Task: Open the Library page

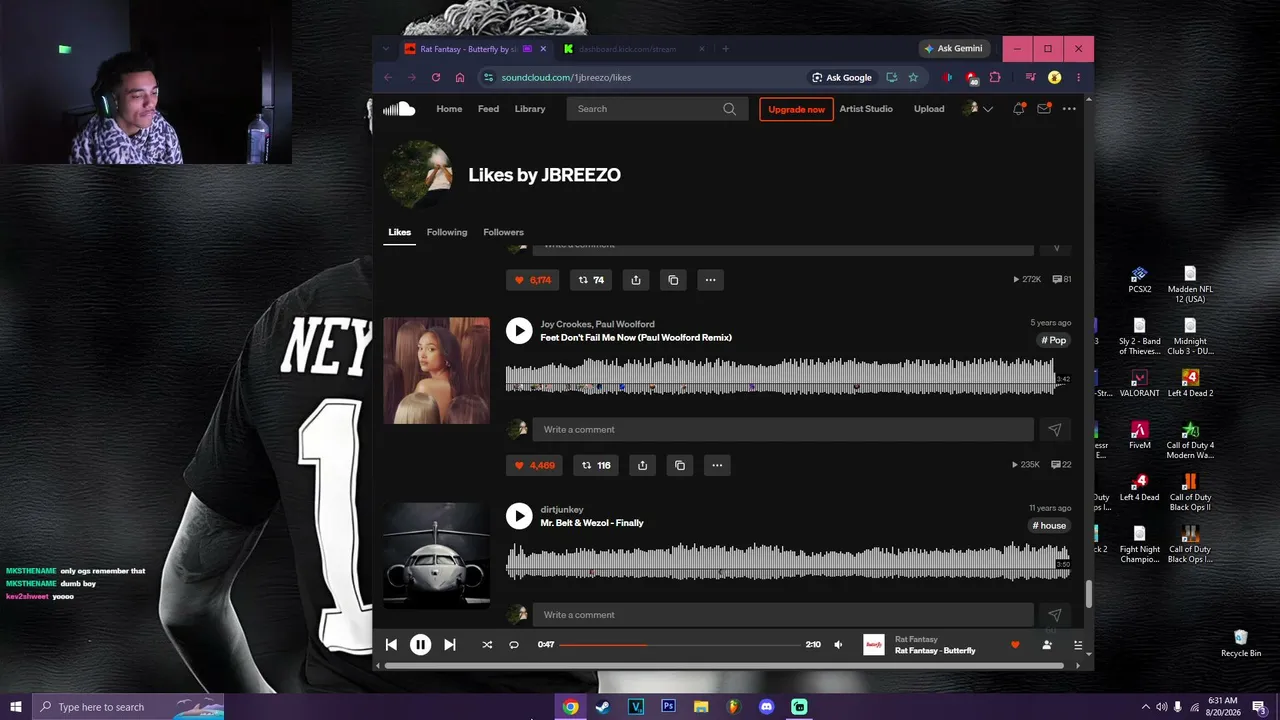Action: click(x=530, y=109)
